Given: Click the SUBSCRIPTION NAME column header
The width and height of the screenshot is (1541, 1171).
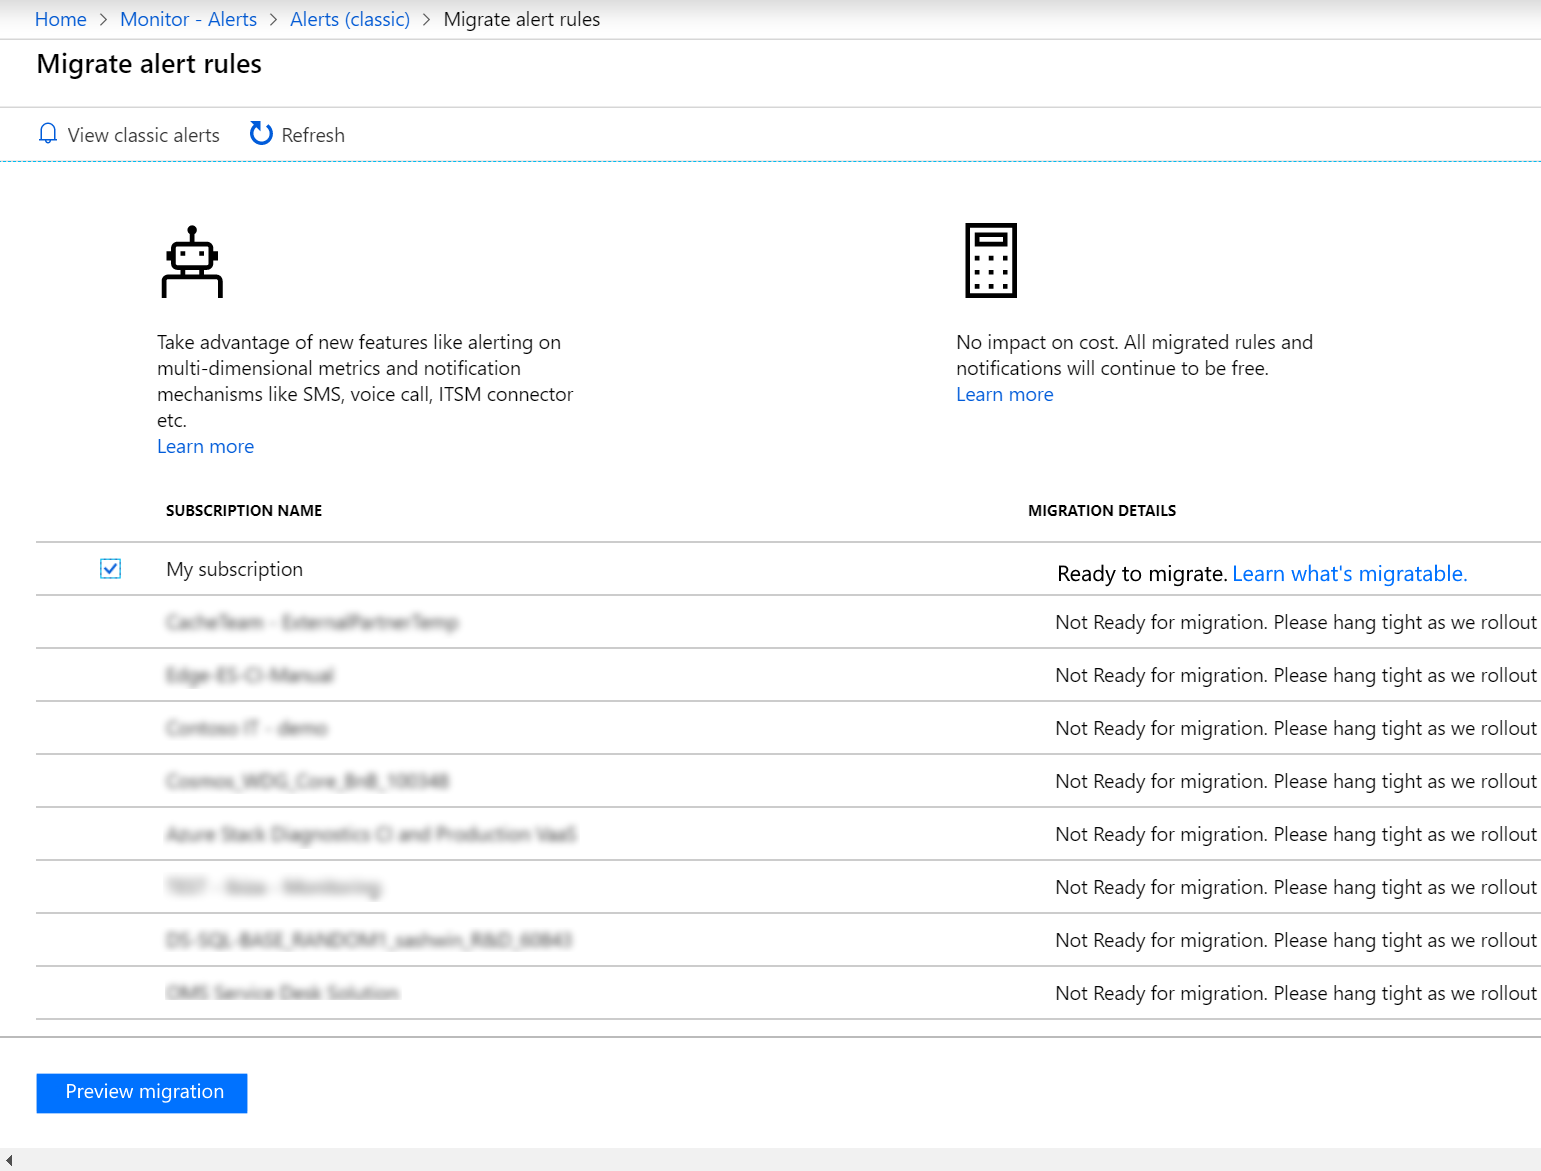Looking at the screenshot, I should tap(243, 510).
